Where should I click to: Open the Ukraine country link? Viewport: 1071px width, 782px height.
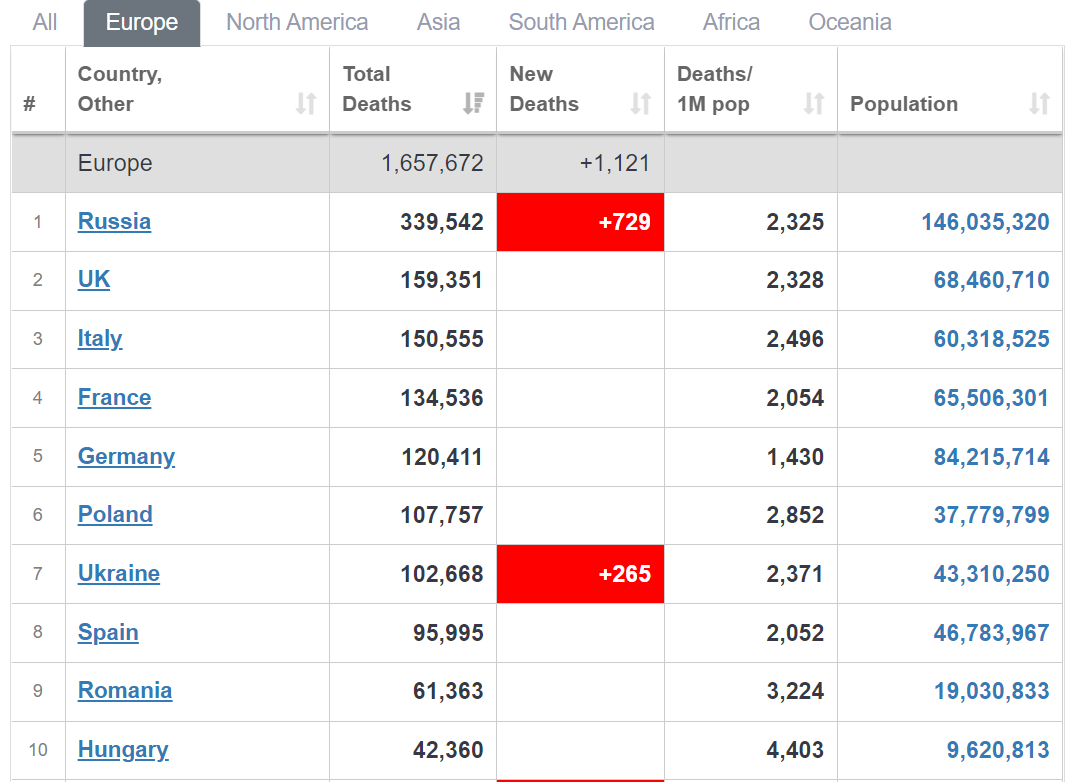click(x=119, y=573)
